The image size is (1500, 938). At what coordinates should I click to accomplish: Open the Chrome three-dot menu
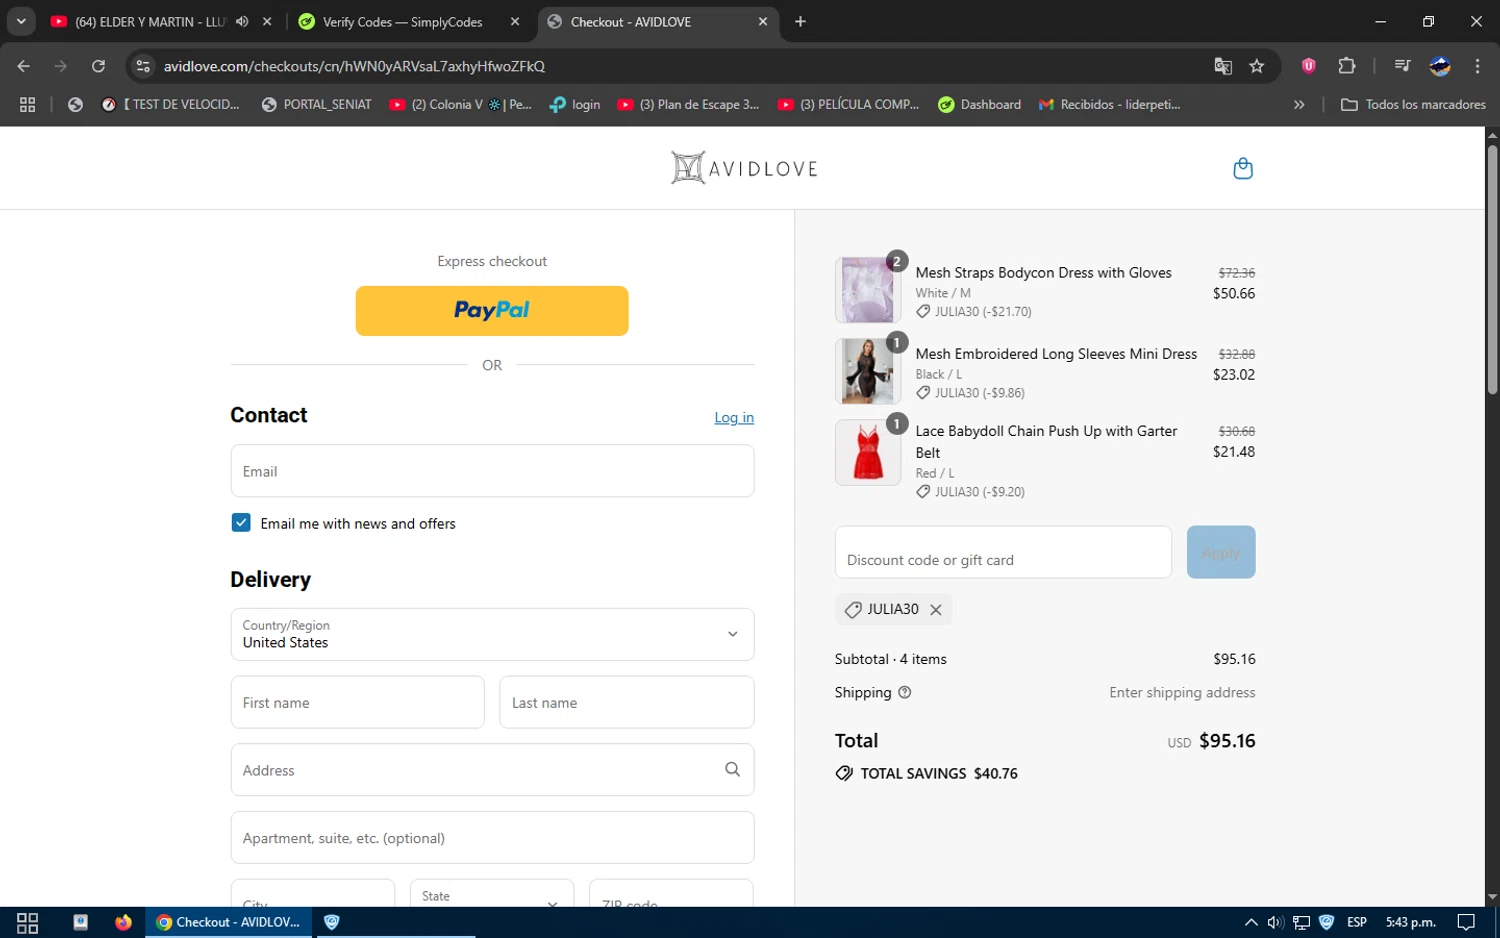(x=1477, y=66)
